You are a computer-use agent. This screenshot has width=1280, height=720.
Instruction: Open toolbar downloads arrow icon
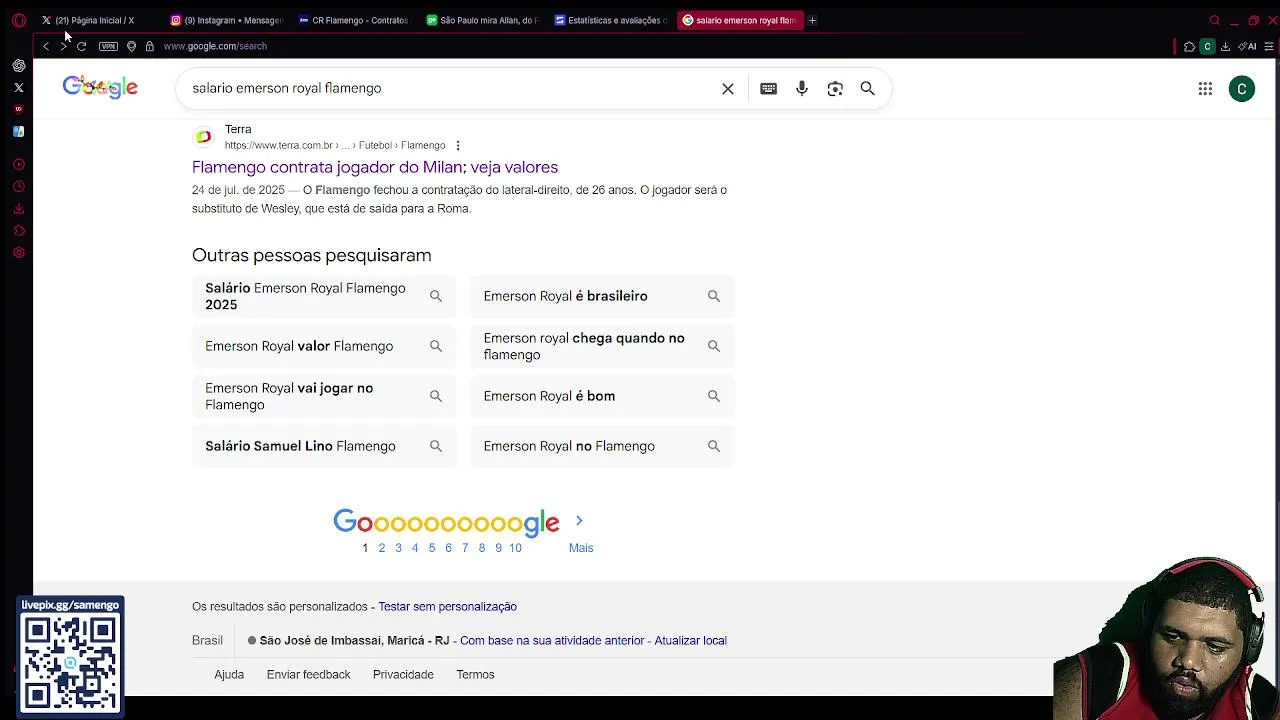tap(1225, 46)
